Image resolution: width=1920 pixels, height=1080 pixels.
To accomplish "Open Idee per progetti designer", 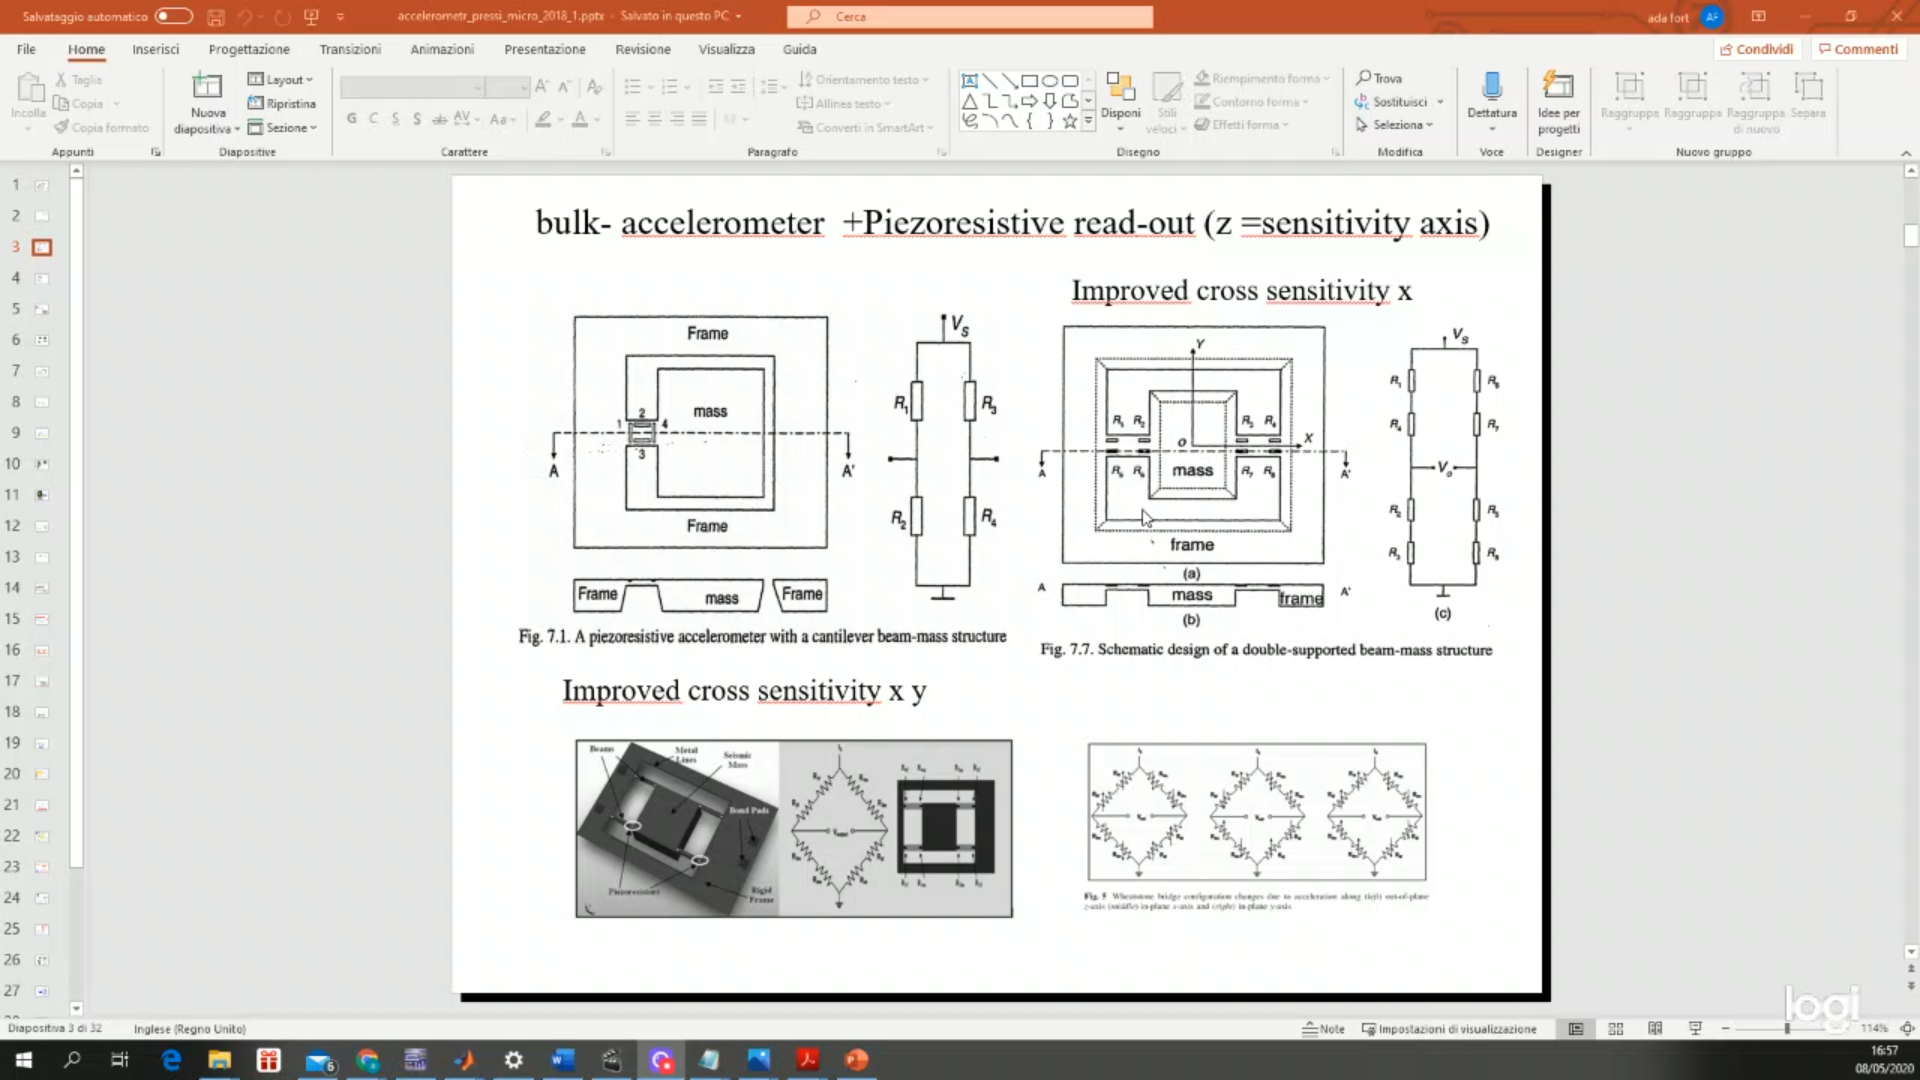I will (1558, 87).
